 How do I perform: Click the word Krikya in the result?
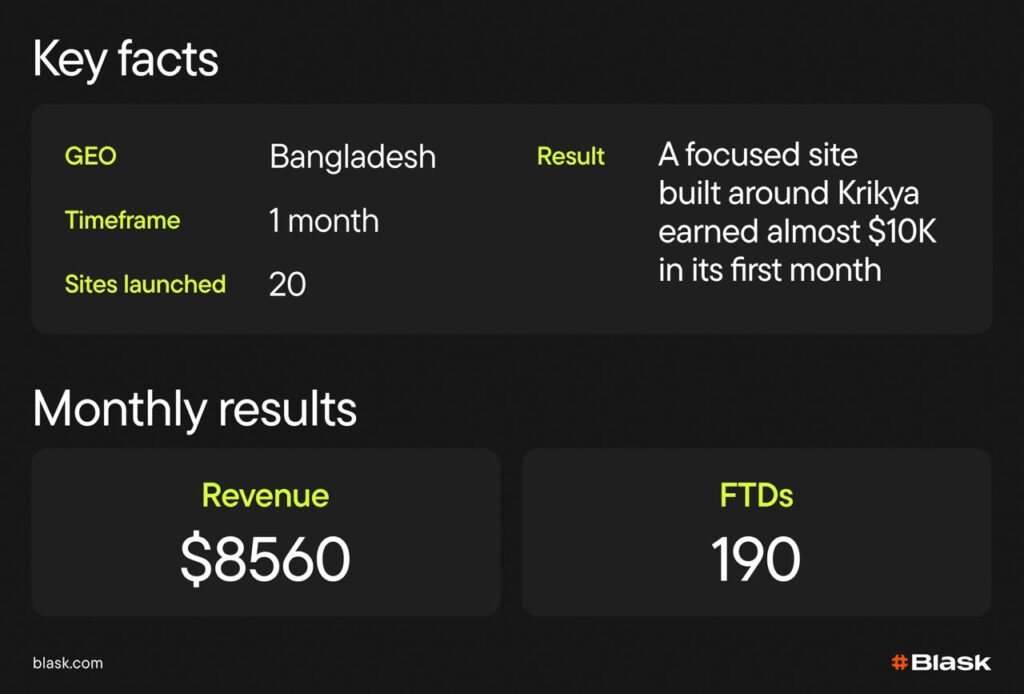883,193
